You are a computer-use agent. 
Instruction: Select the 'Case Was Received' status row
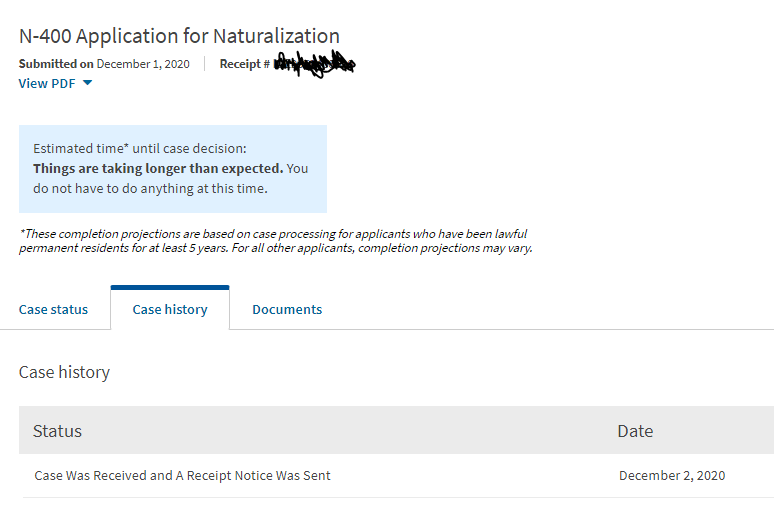[x=182, y=475]
